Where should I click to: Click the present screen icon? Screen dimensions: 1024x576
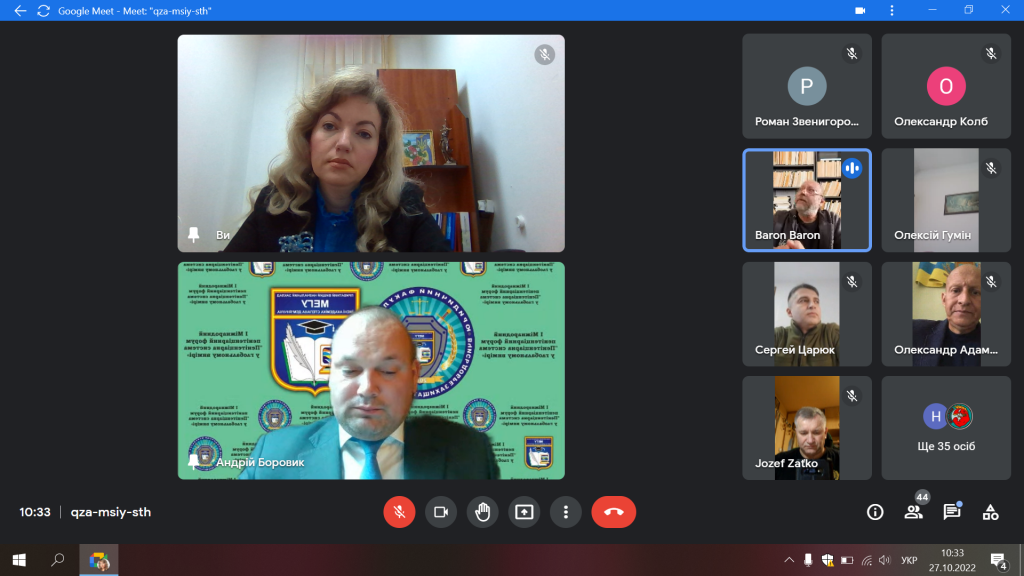[x=524, y=512]
